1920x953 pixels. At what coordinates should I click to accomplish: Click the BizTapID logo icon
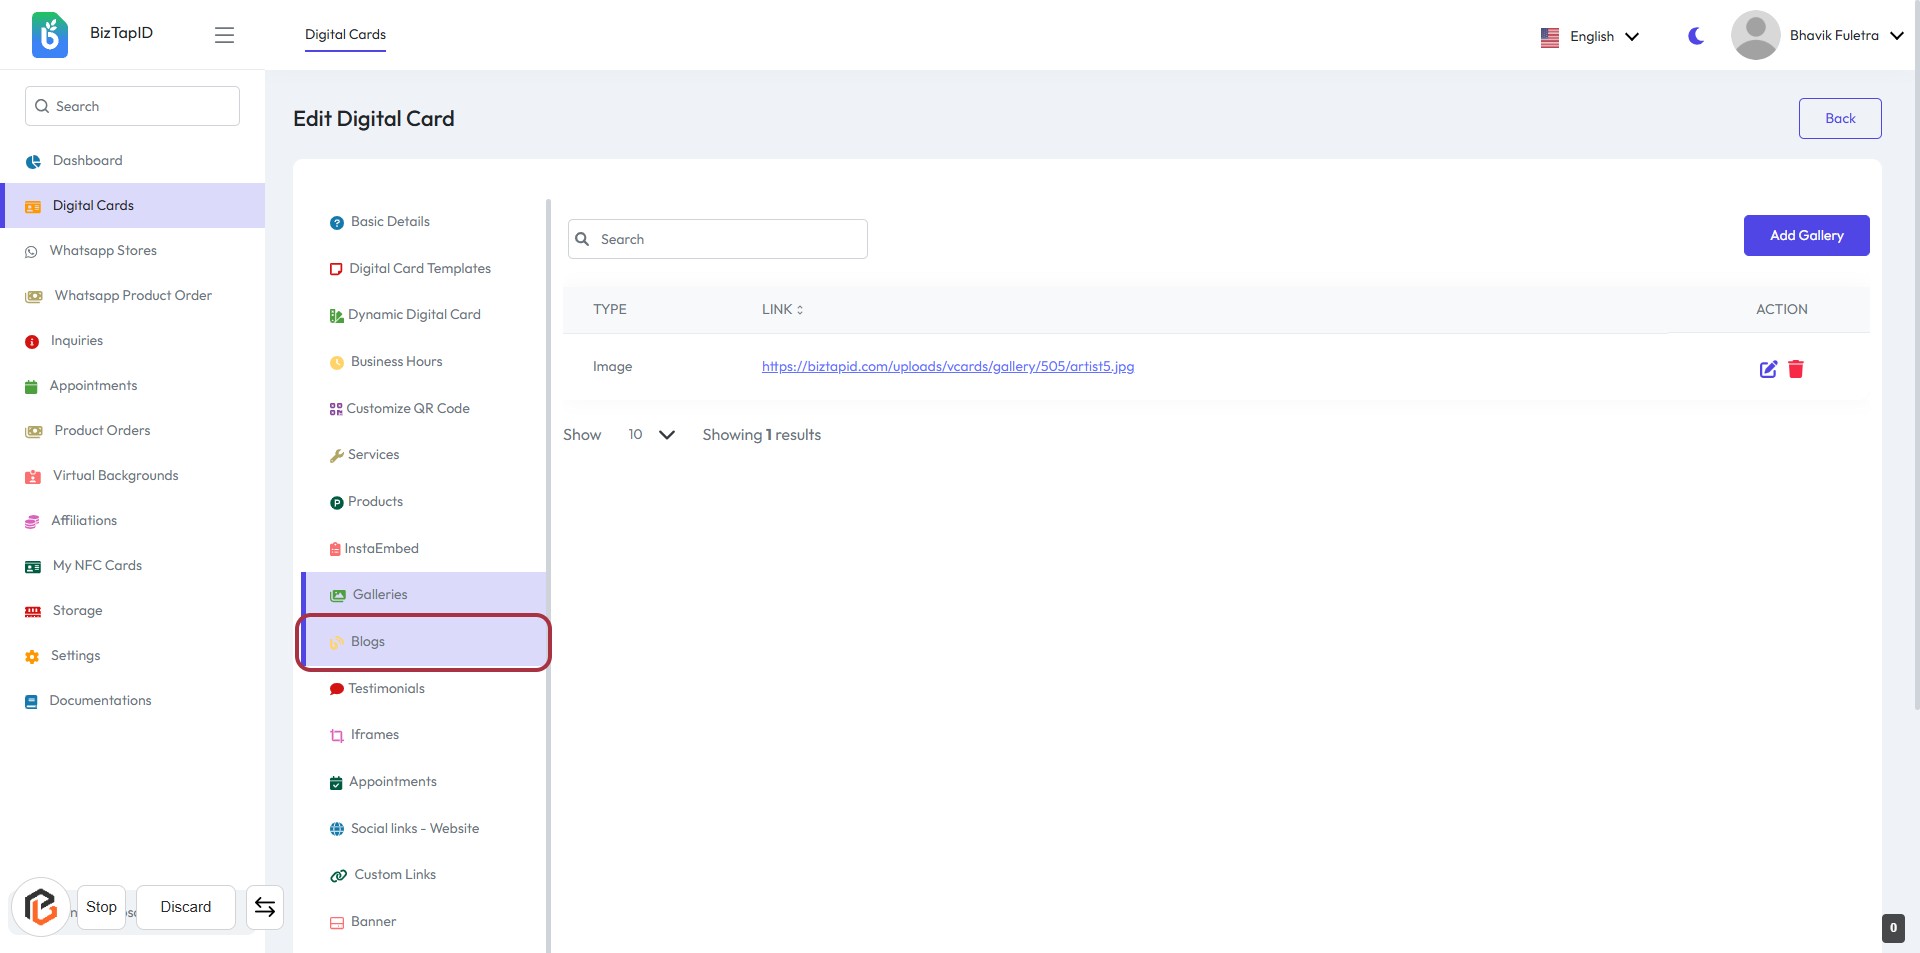click(x=49, y=35)
